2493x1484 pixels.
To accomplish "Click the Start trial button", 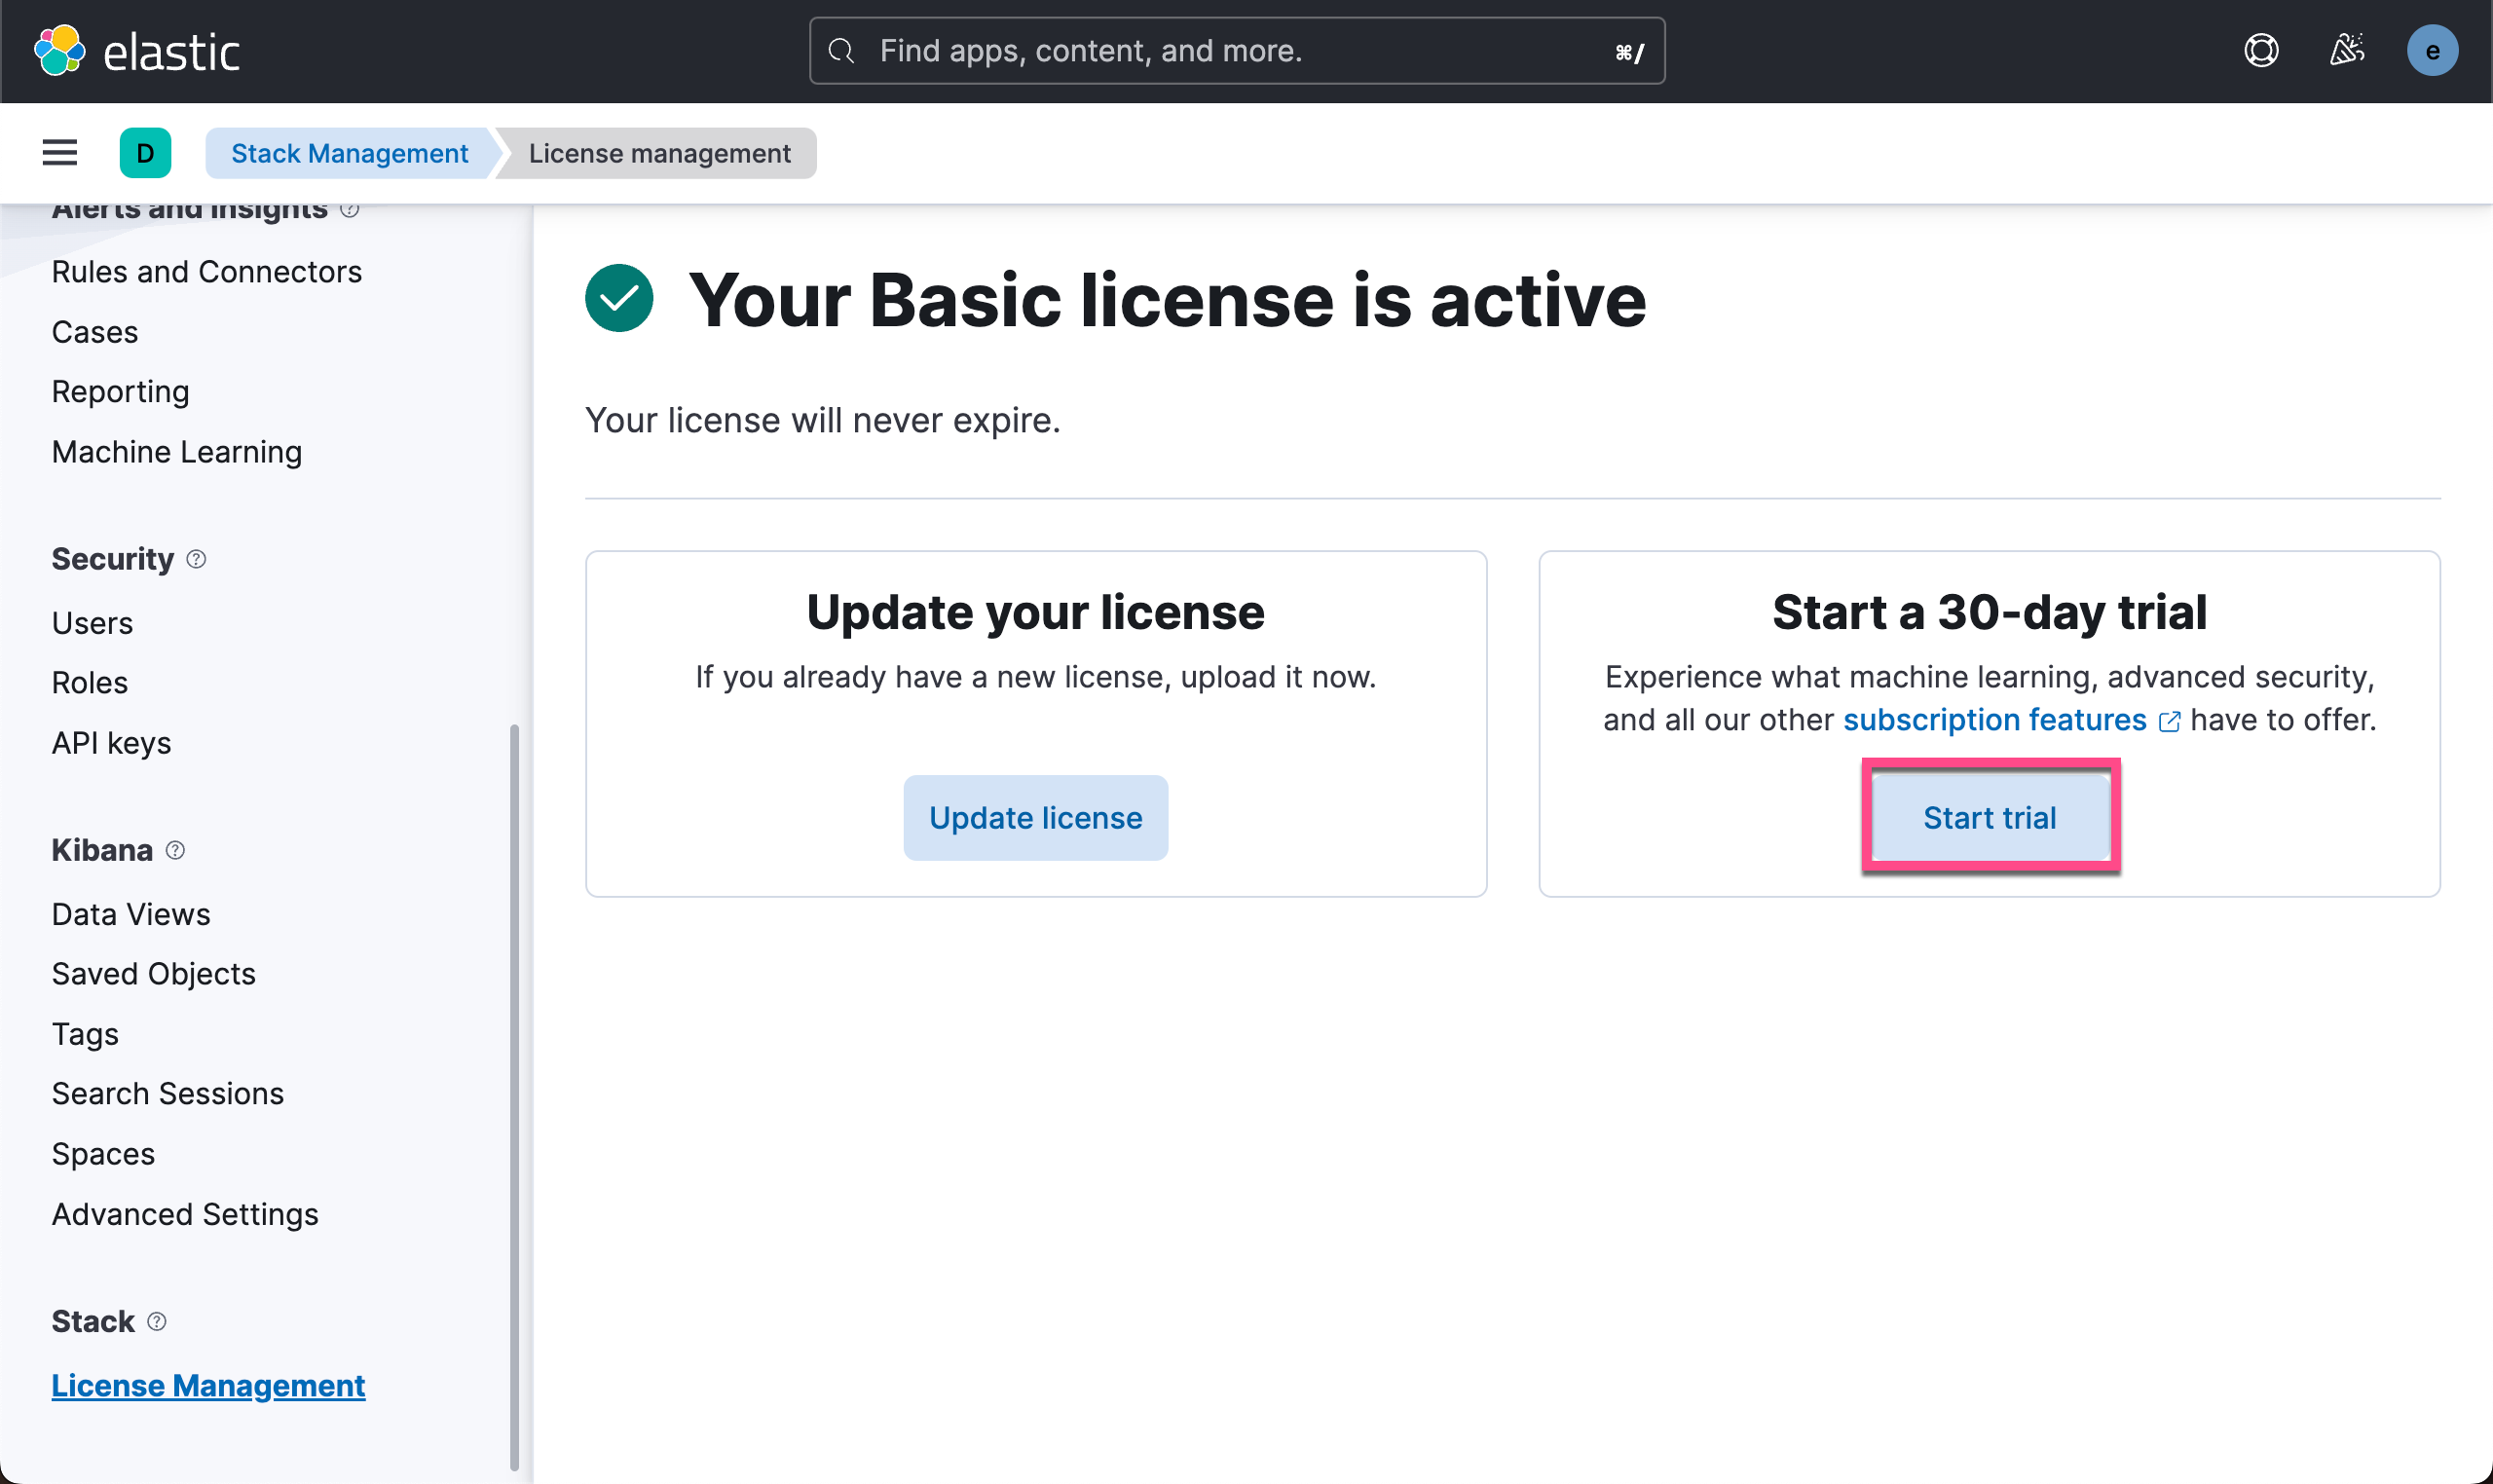I will click(1989, 818).
